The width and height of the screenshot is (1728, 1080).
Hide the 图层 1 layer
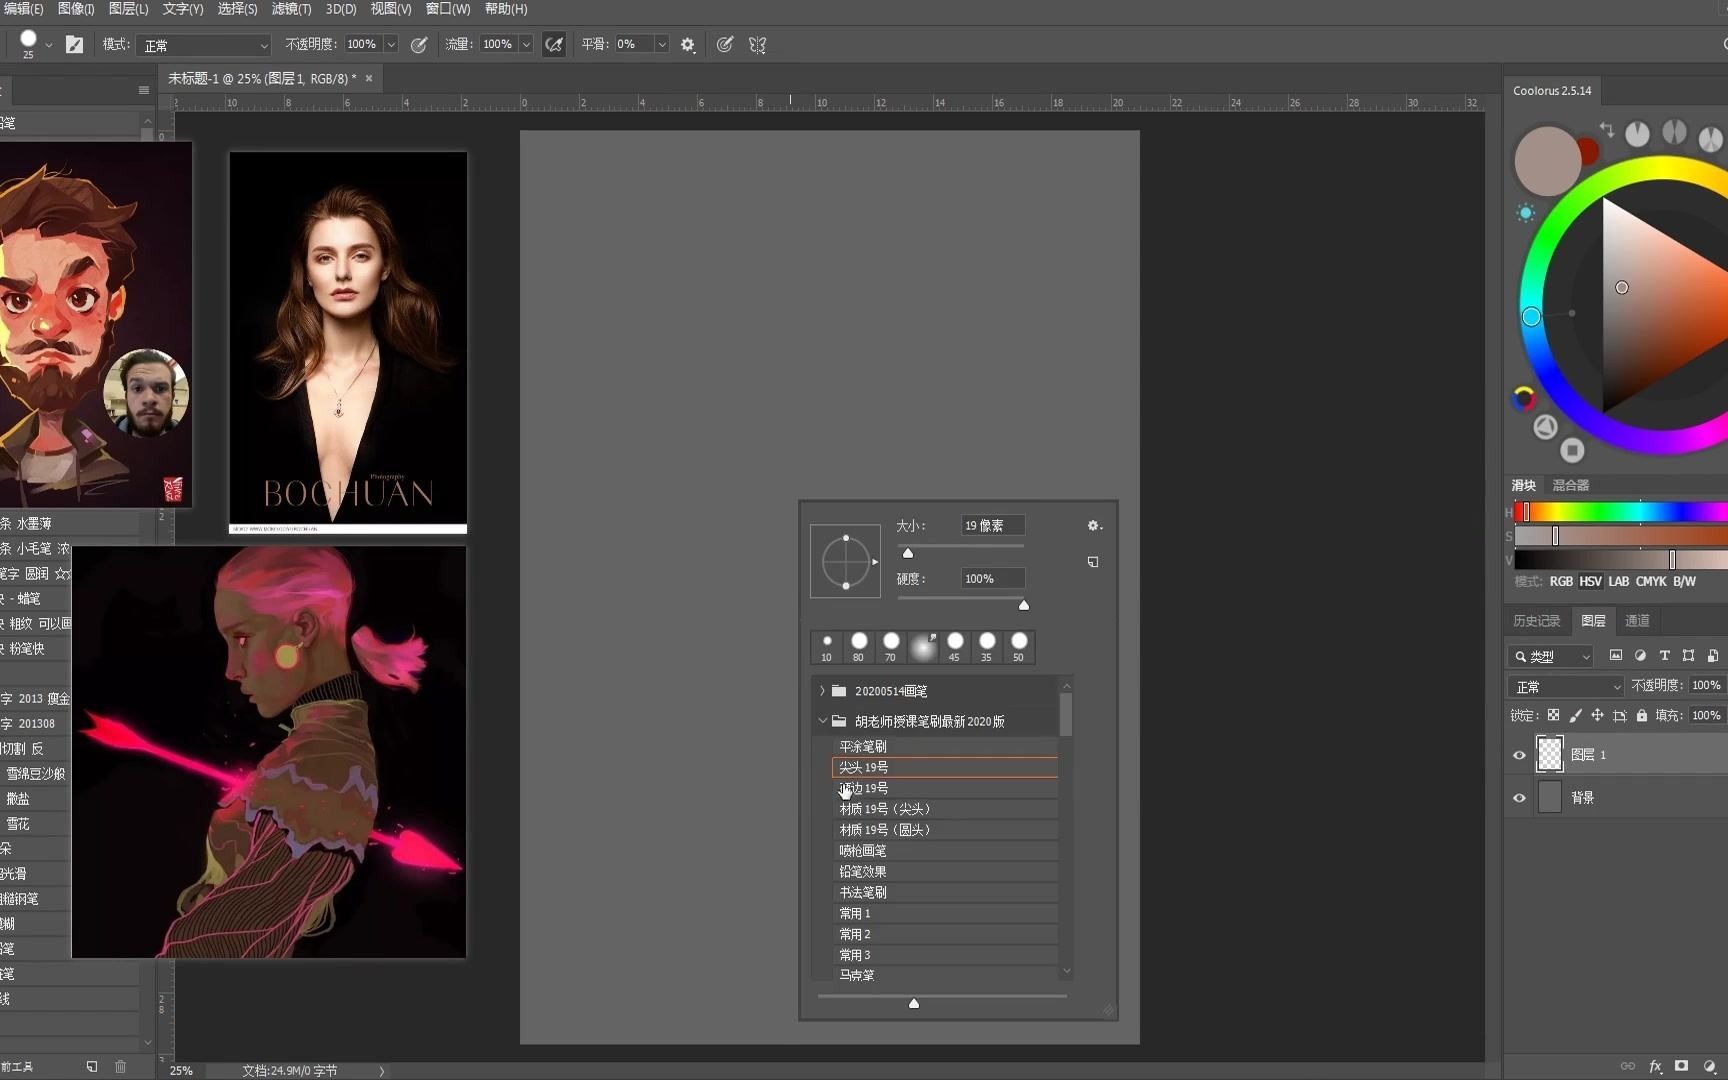[1519, 755]
